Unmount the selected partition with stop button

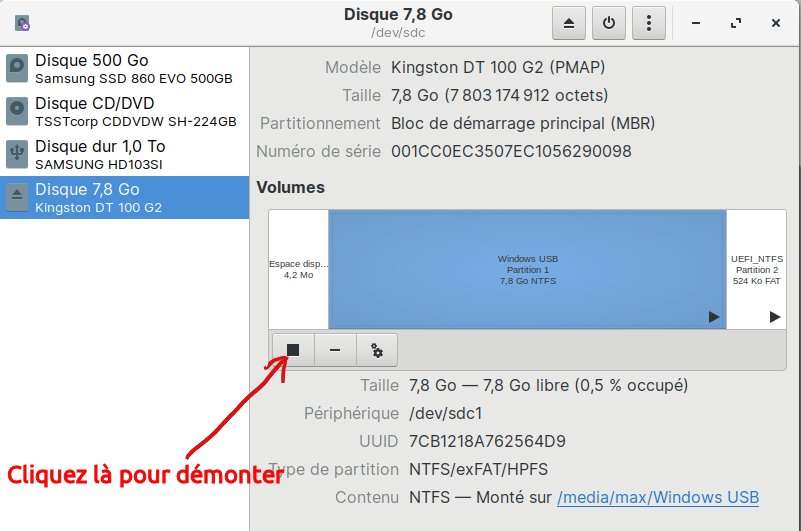(293, 350)
